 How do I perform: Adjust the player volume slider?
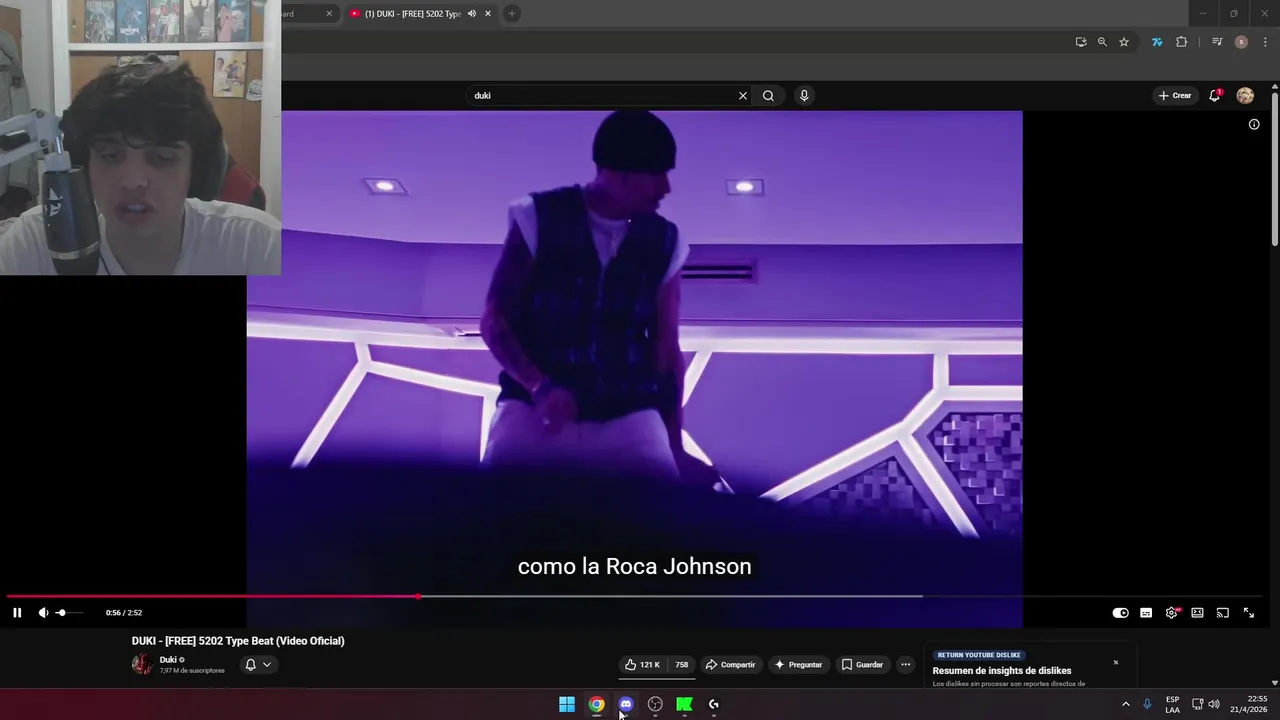68,613
